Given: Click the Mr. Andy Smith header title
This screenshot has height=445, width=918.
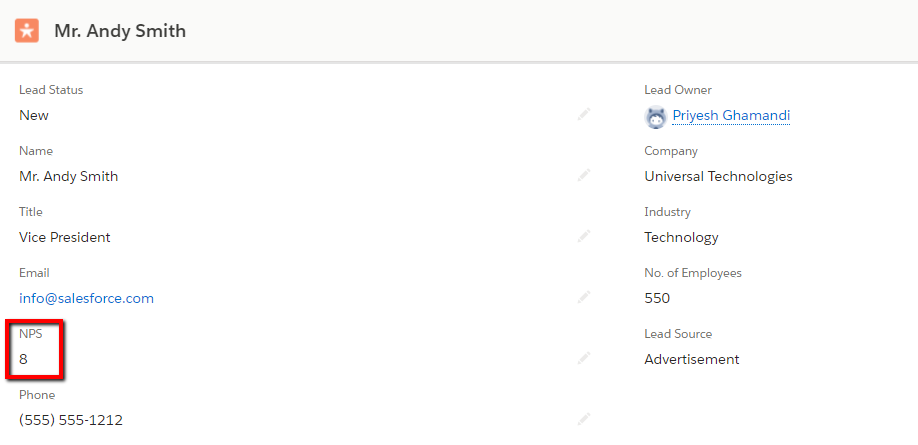Looking at the screenshot, I should coord(120,30).
